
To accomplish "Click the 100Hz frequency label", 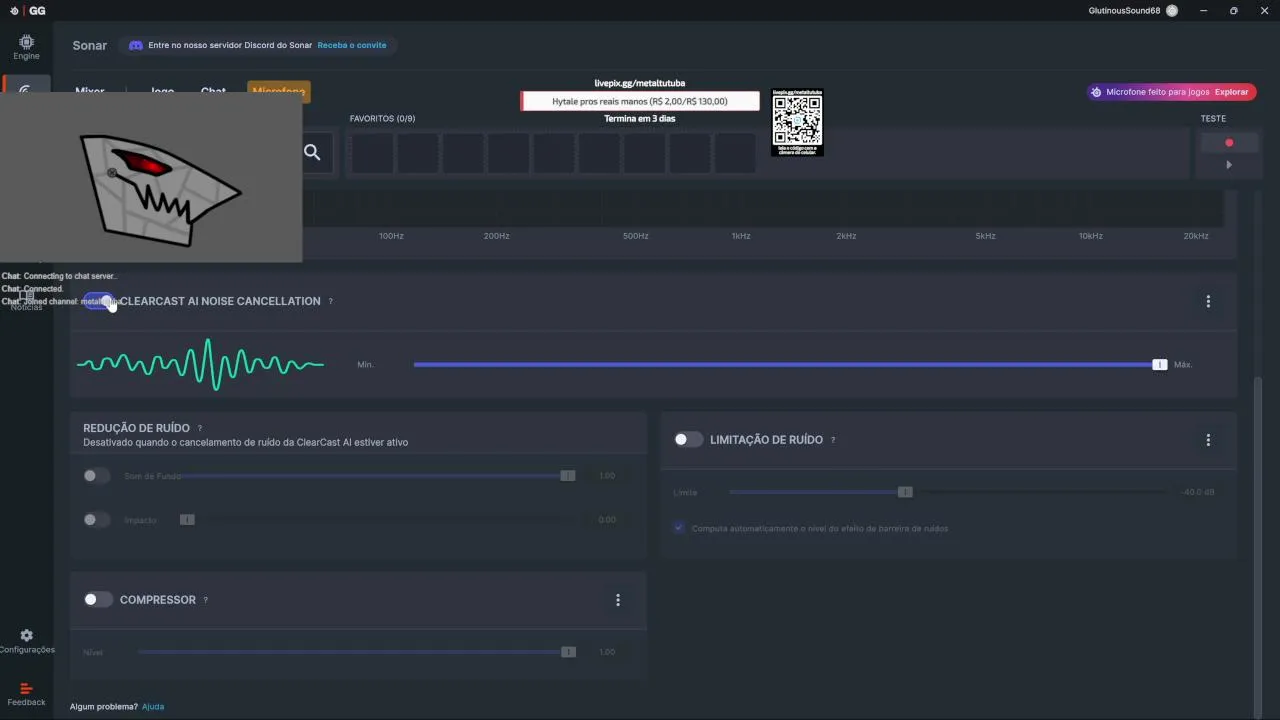I will coord(391,236).
